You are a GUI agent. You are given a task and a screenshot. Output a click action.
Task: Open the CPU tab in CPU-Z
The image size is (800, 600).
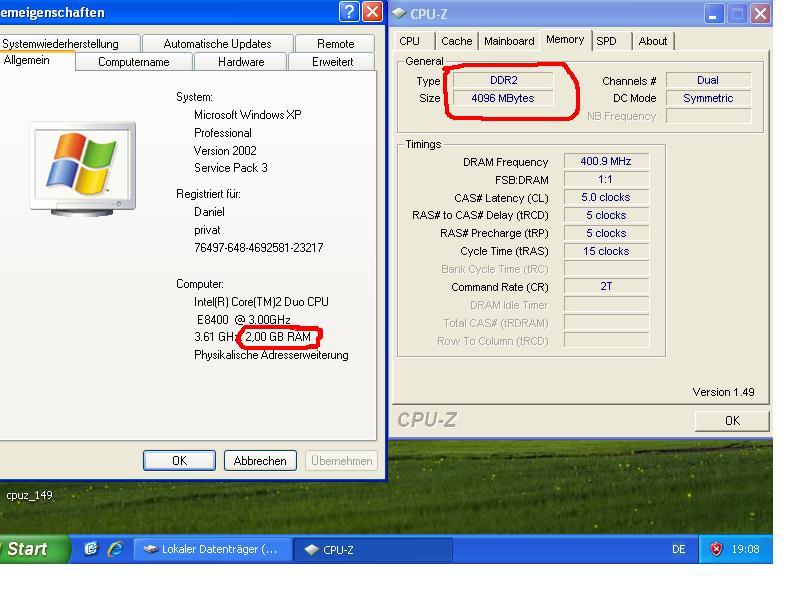pos(411,41)
